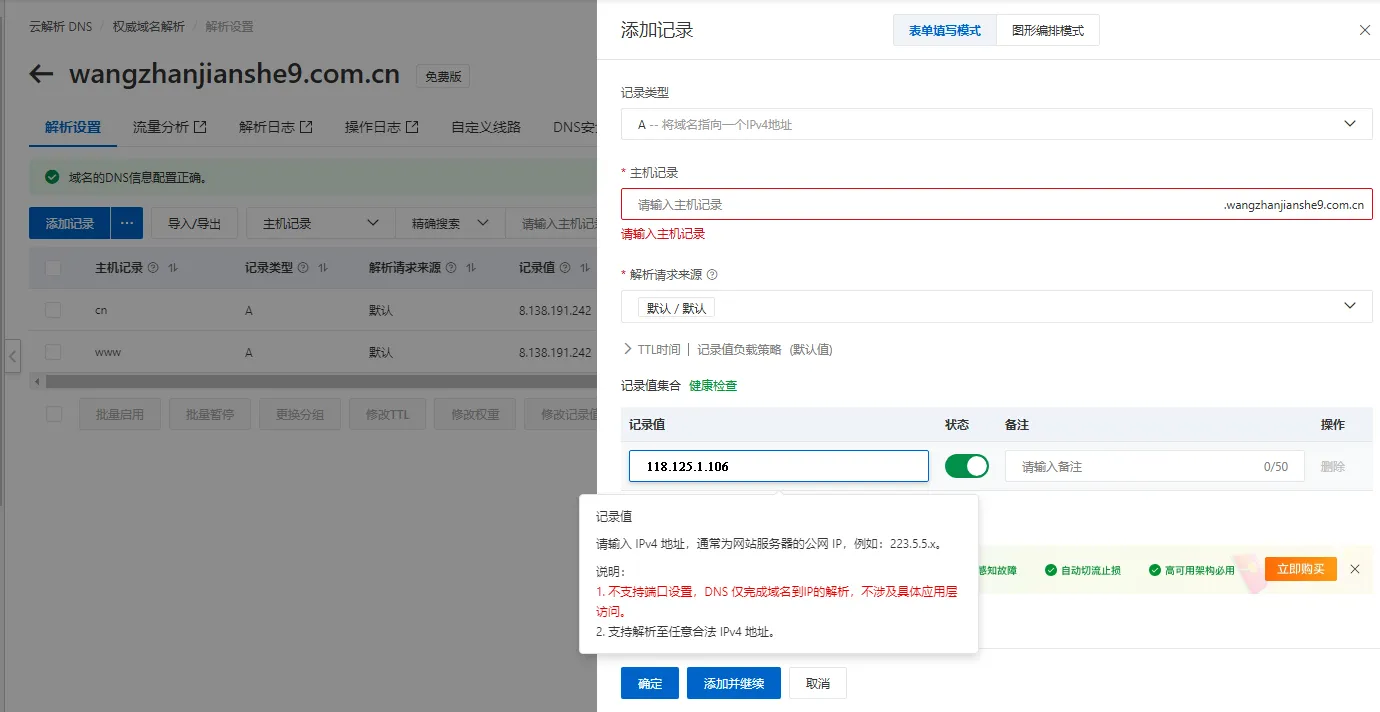The image size is (1380, 712).
Task: Open the 流量分析 tab
Action: (x=169, y=127)
